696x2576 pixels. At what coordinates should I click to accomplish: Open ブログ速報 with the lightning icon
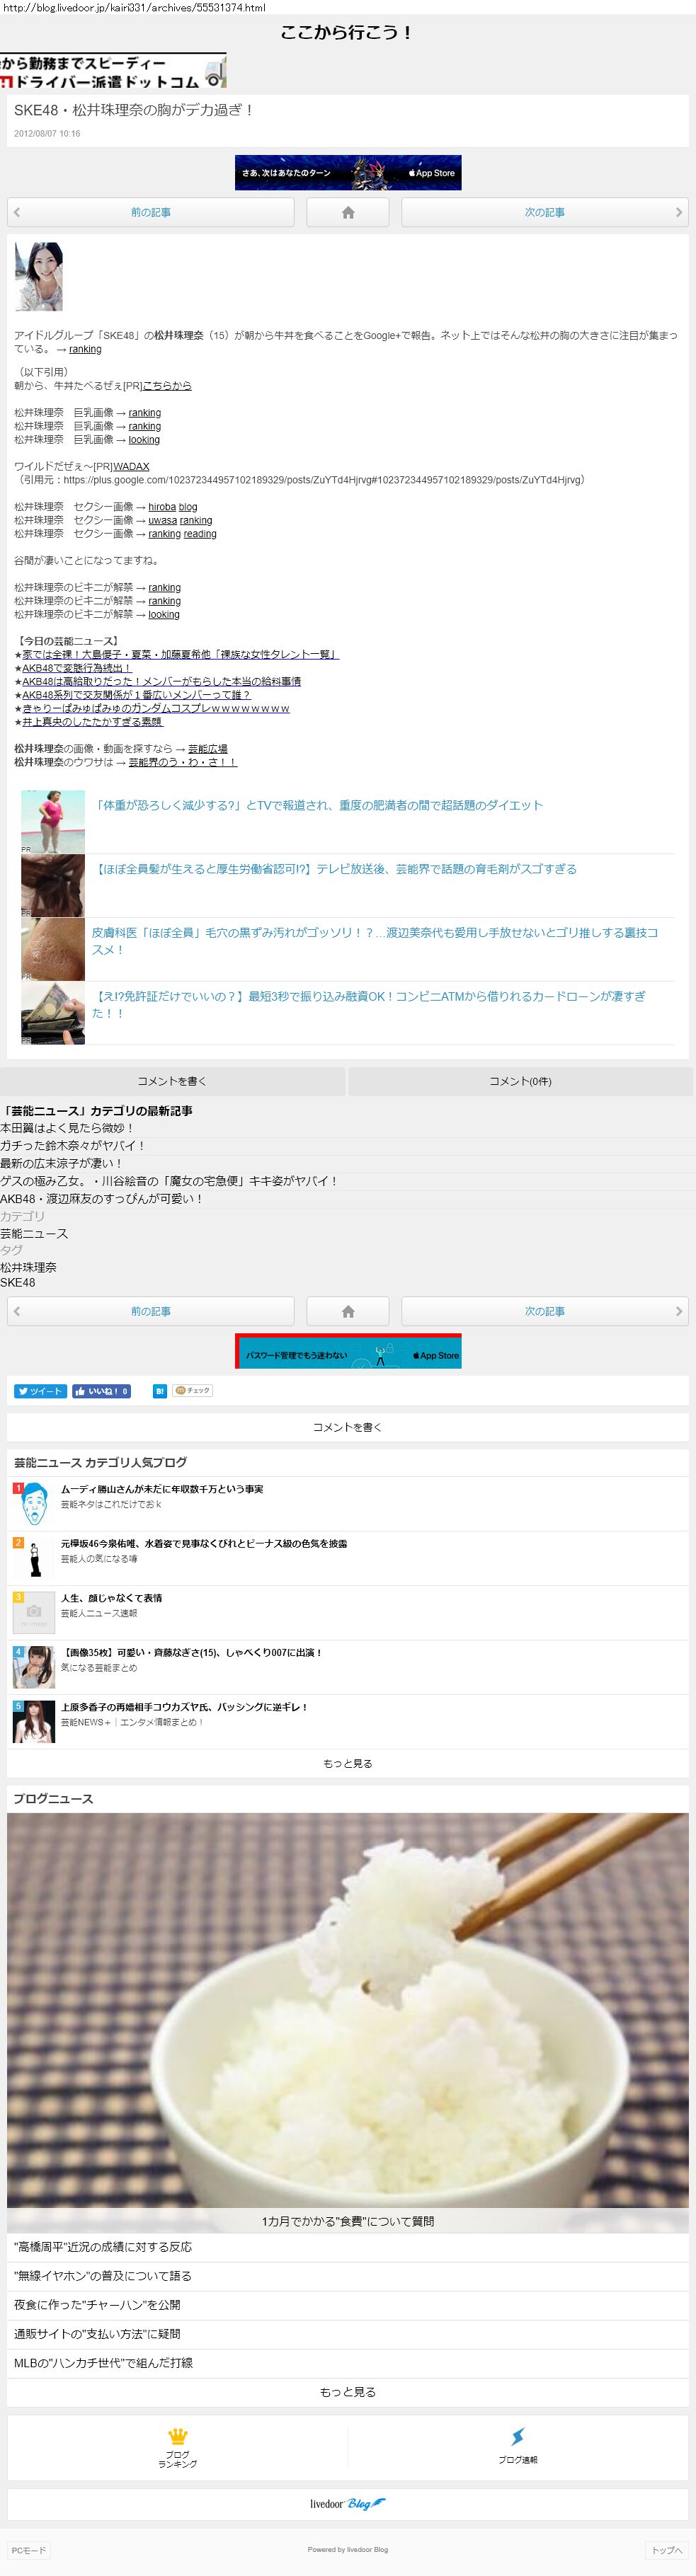[x=518, y=2447]
